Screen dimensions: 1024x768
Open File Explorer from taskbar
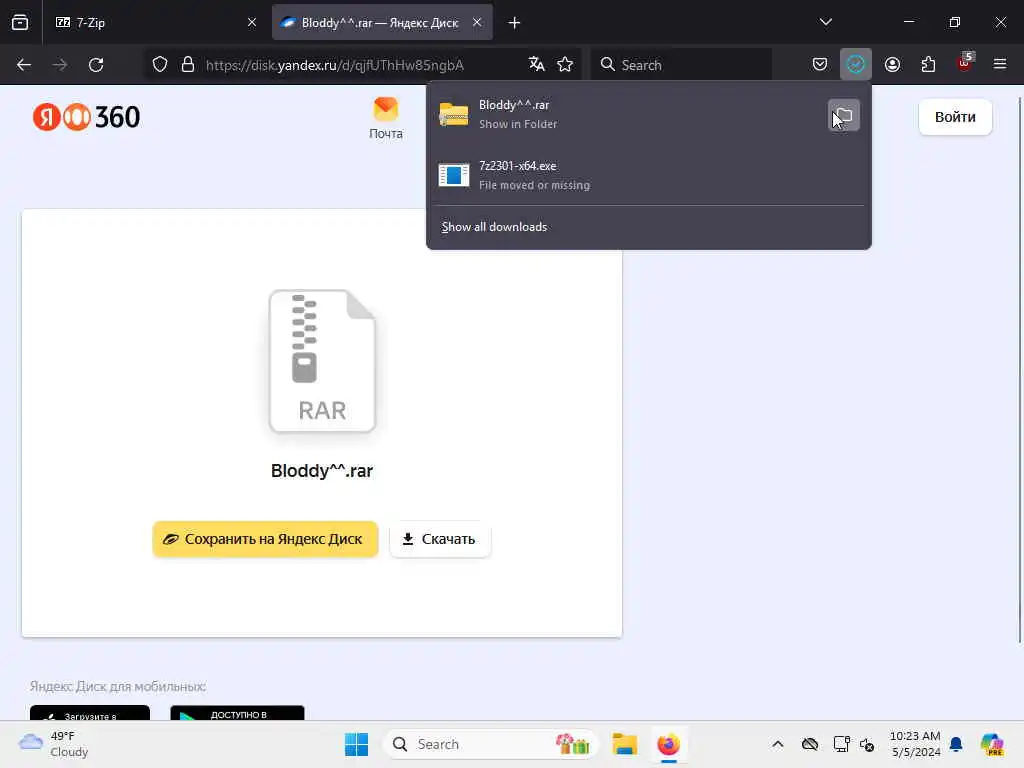click(624, 744)
